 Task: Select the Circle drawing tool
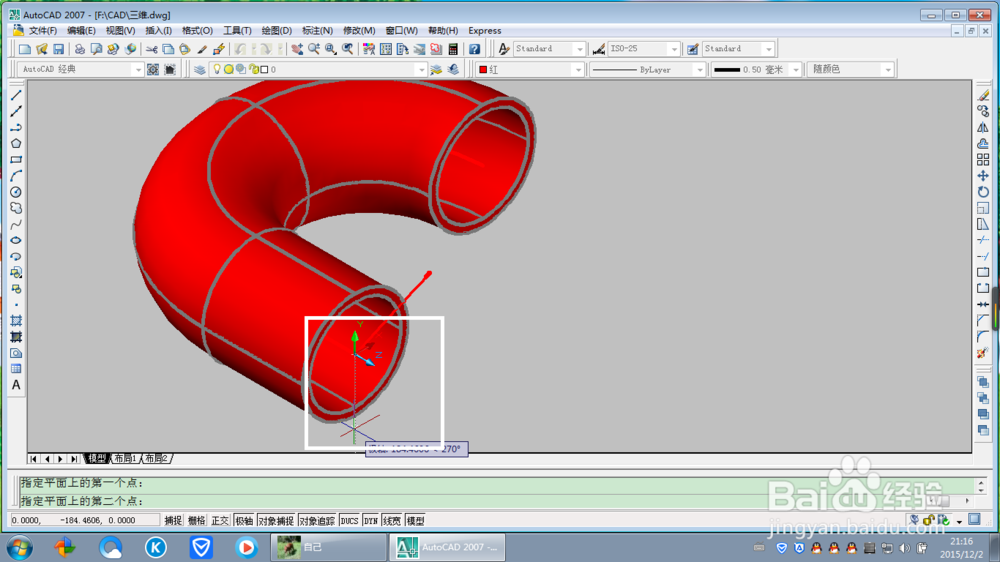(16, 192)
